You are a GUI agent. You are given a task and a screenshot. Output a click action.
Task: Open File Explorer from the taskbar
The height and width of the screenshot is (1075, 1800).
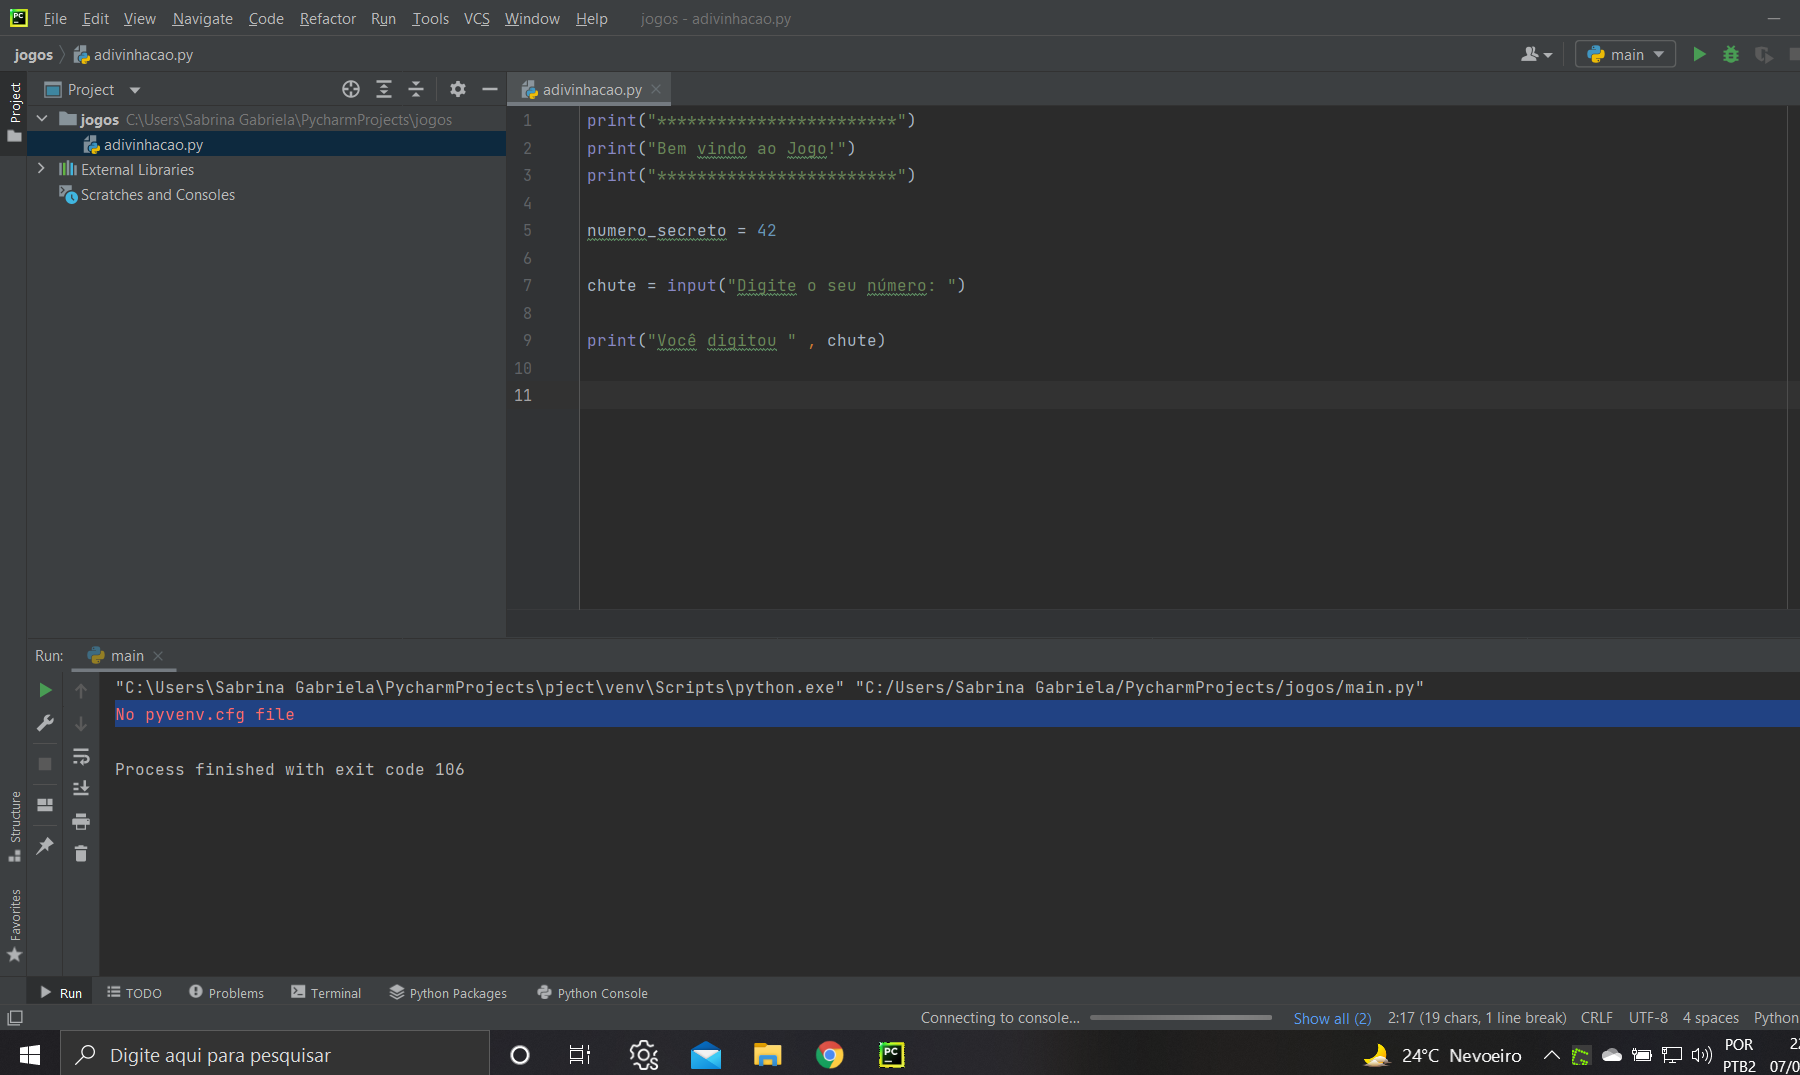click(767, 1055)
